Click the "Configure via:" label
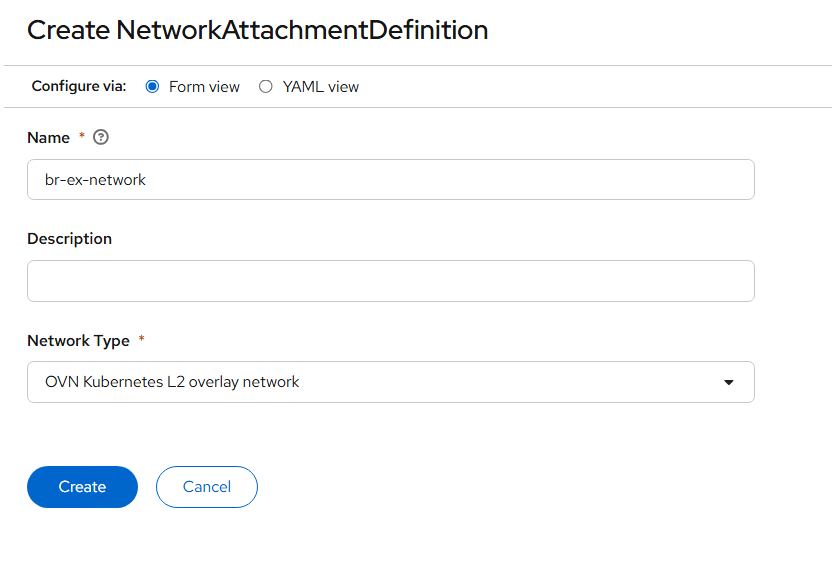This screenshot has width=832, height=561. [79, 87]
